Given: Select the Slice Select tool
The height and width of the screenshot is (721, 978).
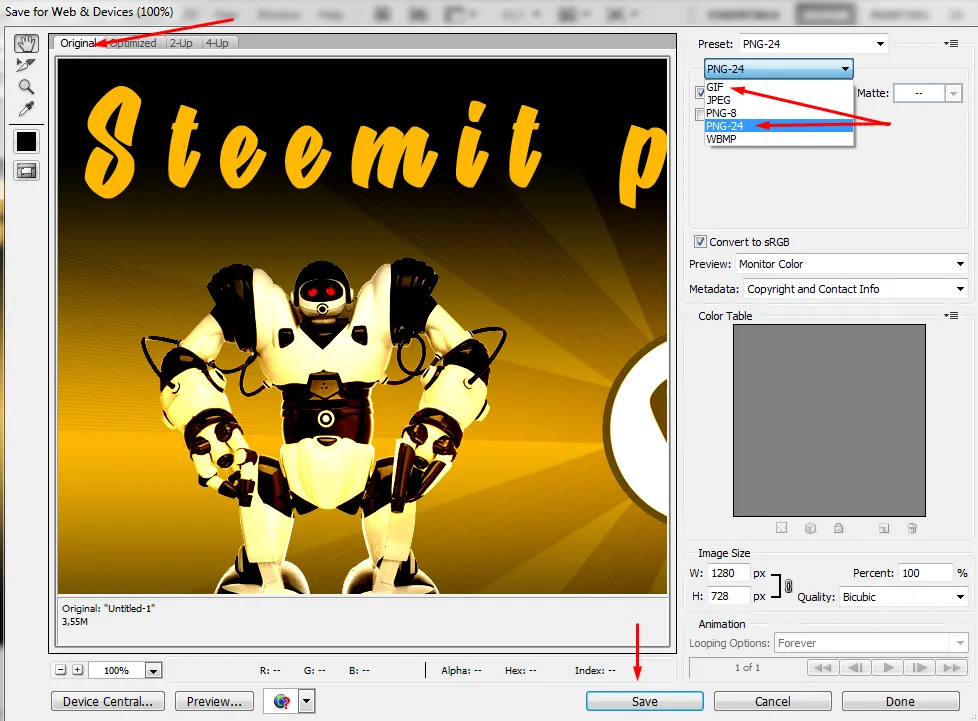Looking at the screenshot, I should [x=26, y=65].
